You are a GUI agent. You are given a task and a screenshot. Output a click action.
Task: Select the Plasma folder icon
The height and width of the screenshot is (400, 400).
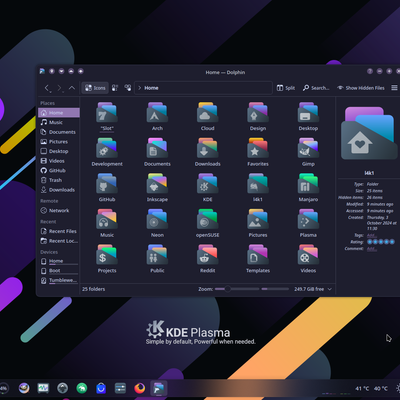pyautogui.click(x=308, y=219)
